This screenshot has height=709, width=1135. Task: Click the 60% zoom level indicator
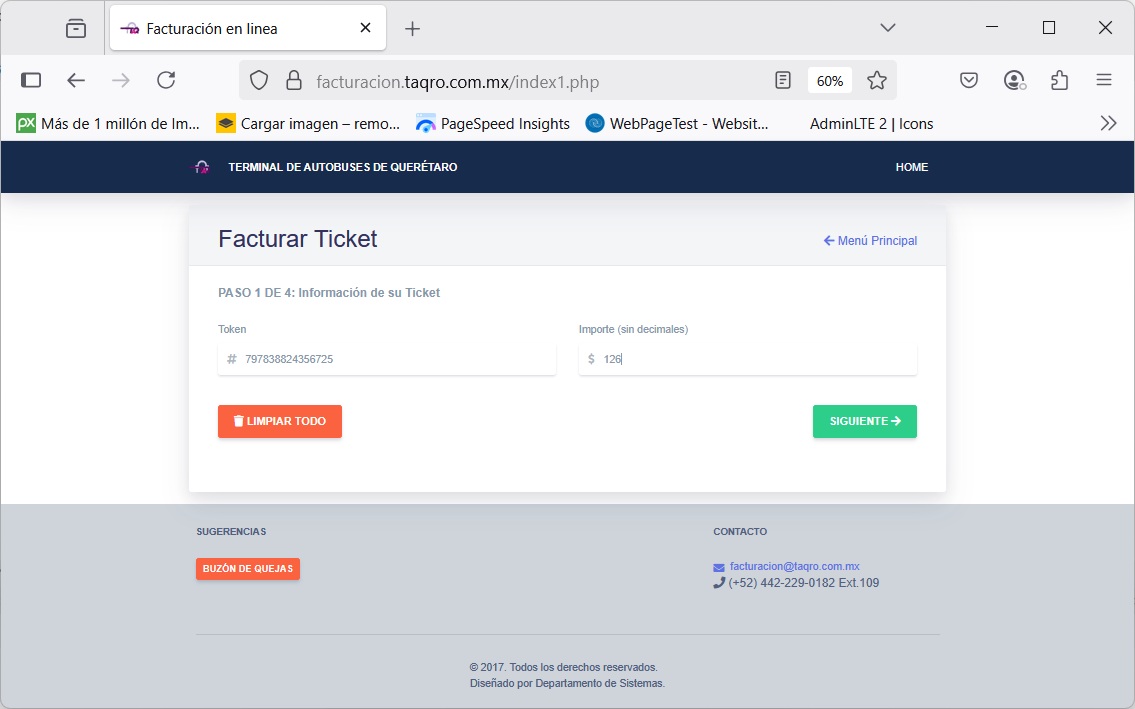click(x=829, y=81)
